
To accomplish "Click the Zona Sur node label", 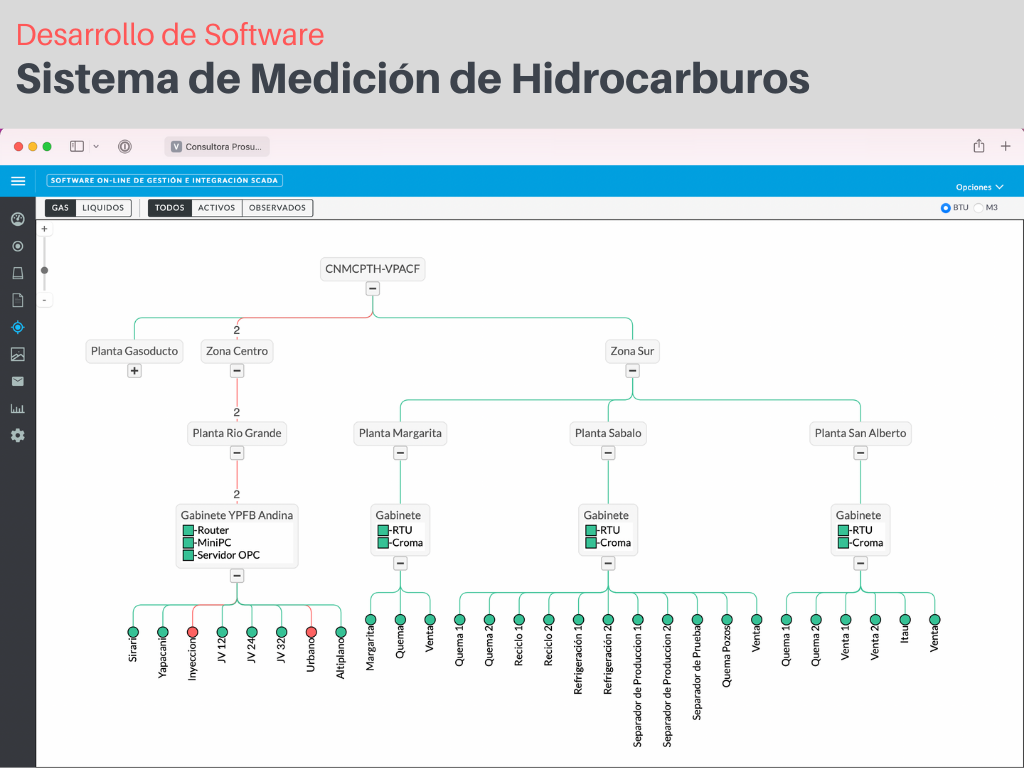I will click(x=632, y=351).
